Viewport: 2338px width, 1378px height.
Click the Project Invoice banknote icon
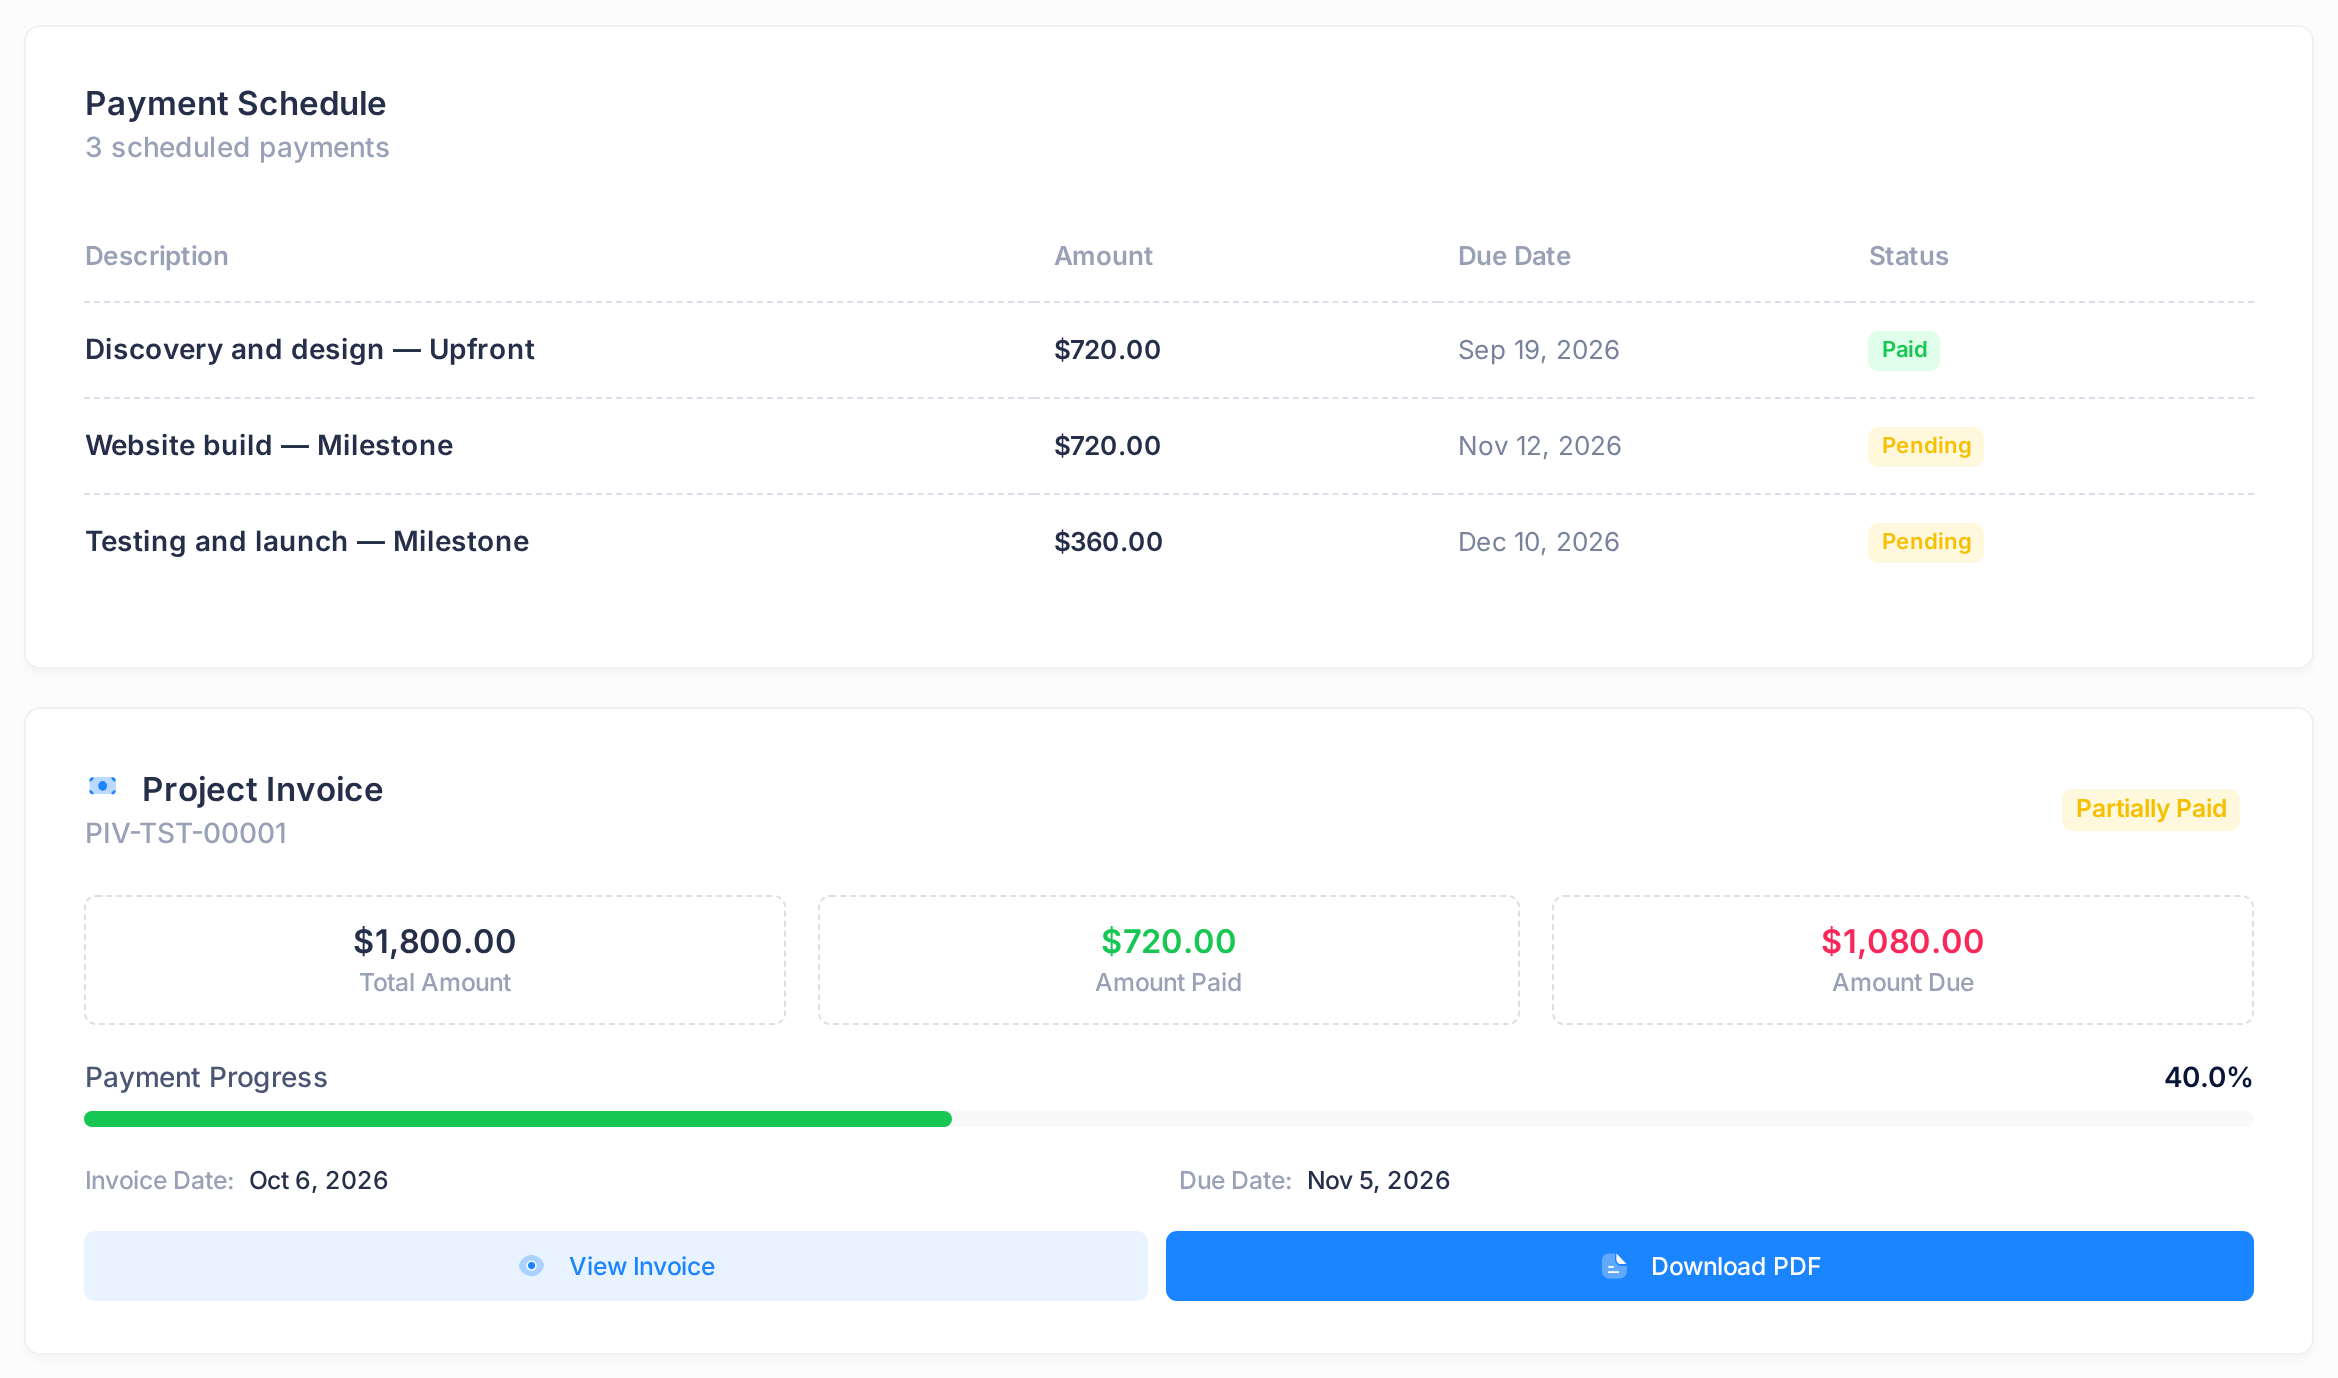[x=102, y=786]
